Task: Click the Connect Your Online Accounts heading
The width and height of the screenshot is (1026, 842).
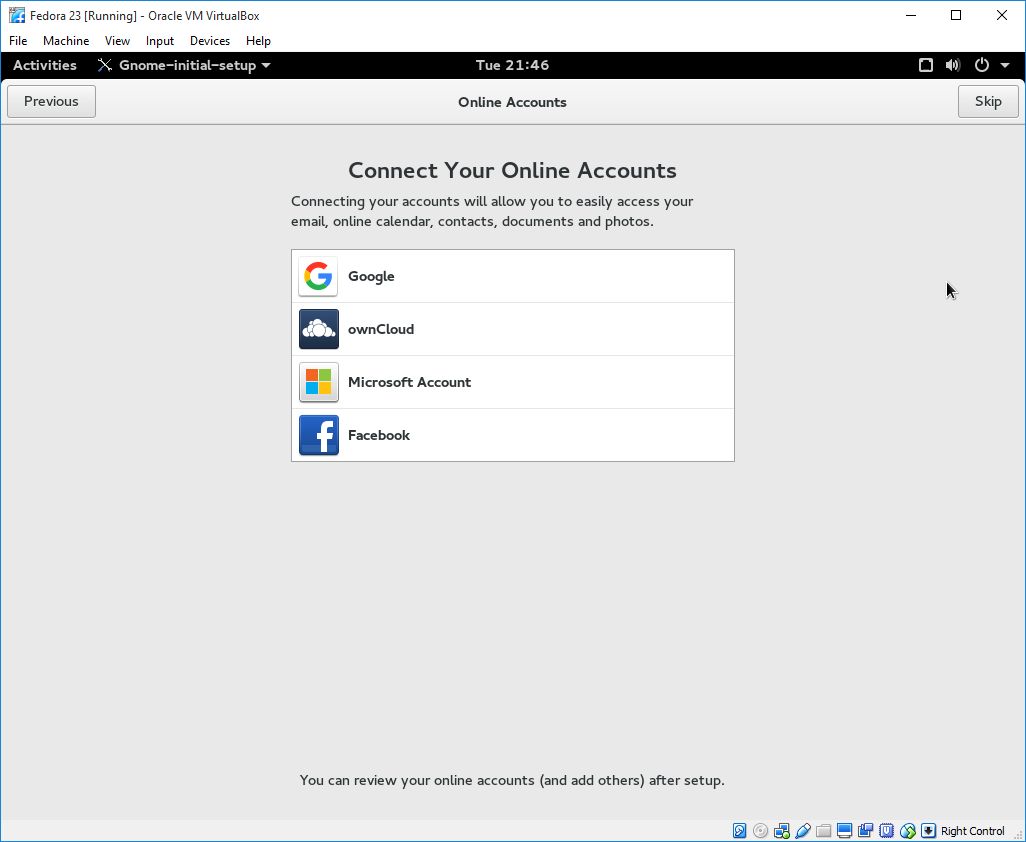Action: [x=512, y=170]
